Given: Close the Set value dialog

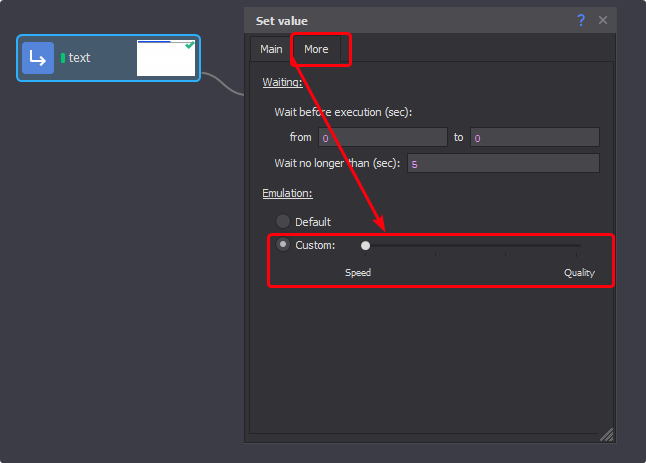Looking at the screenshot, I should (x=603, y=20).
